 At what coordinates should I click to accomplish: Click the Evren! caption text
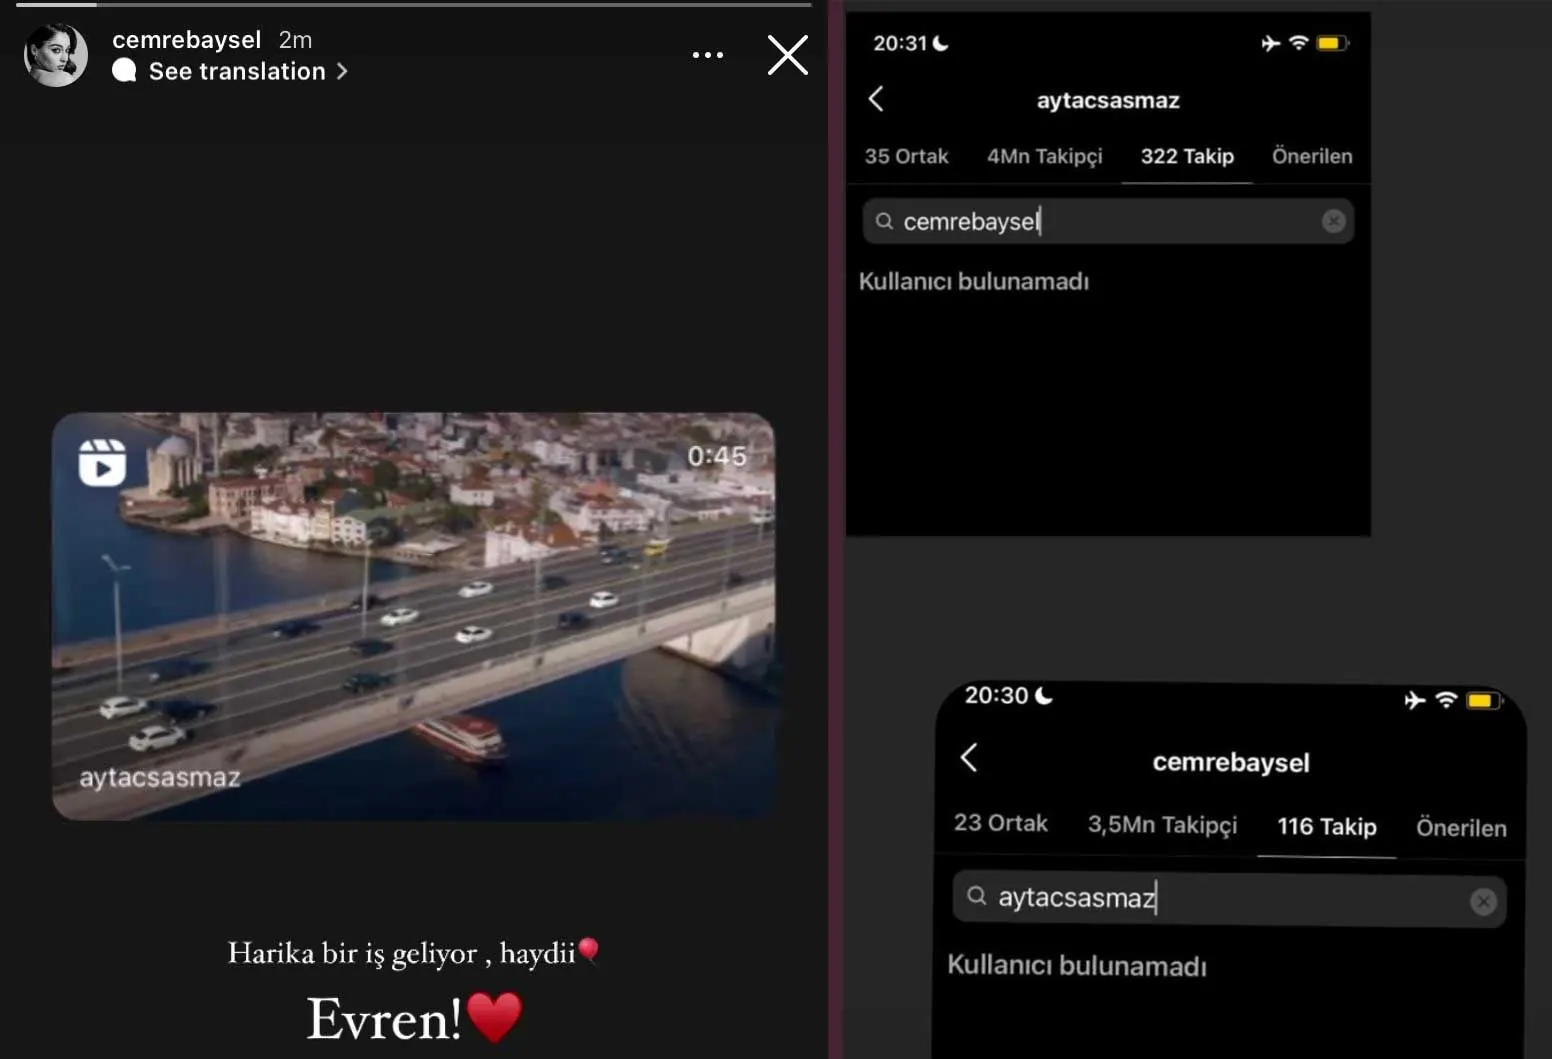[x=384, y=1019]
